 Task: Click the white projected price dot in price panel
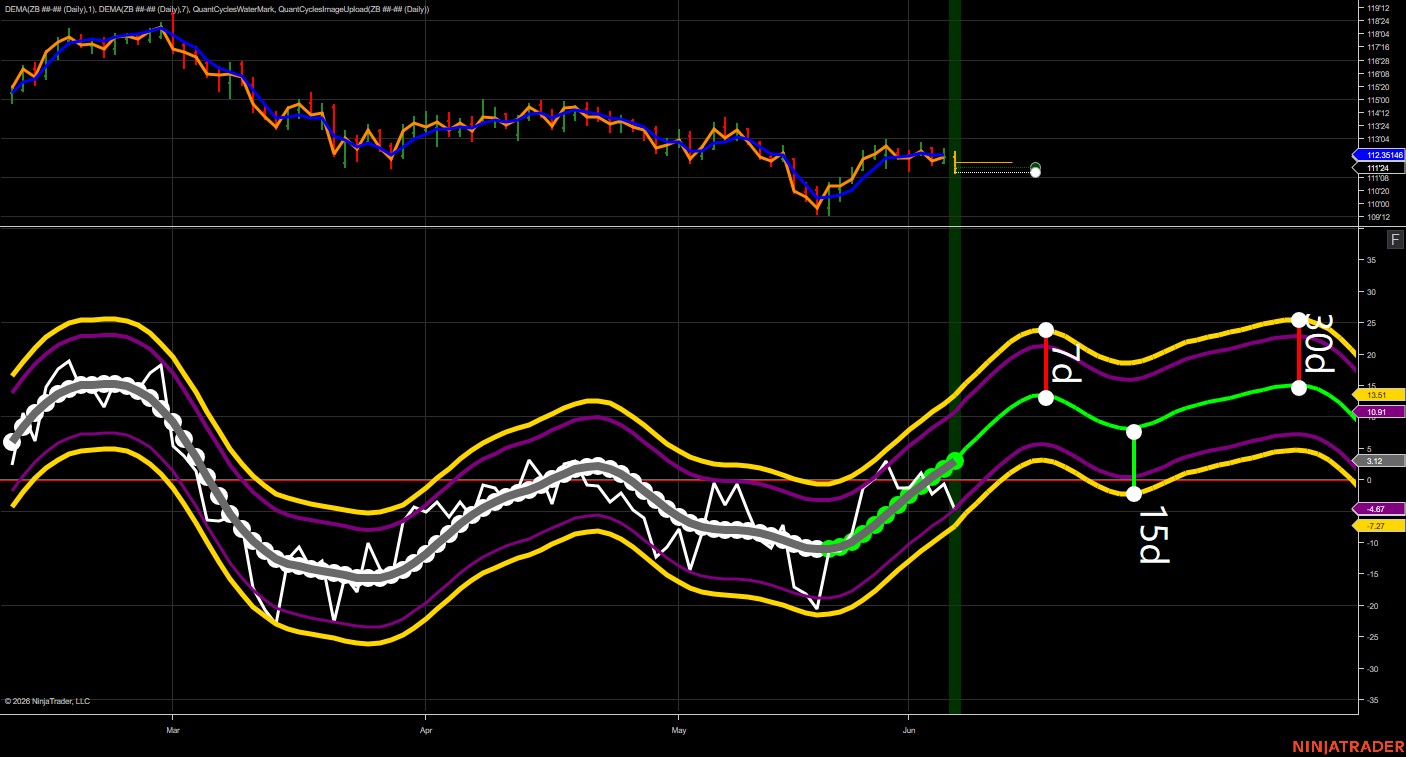click(1035, 173)
